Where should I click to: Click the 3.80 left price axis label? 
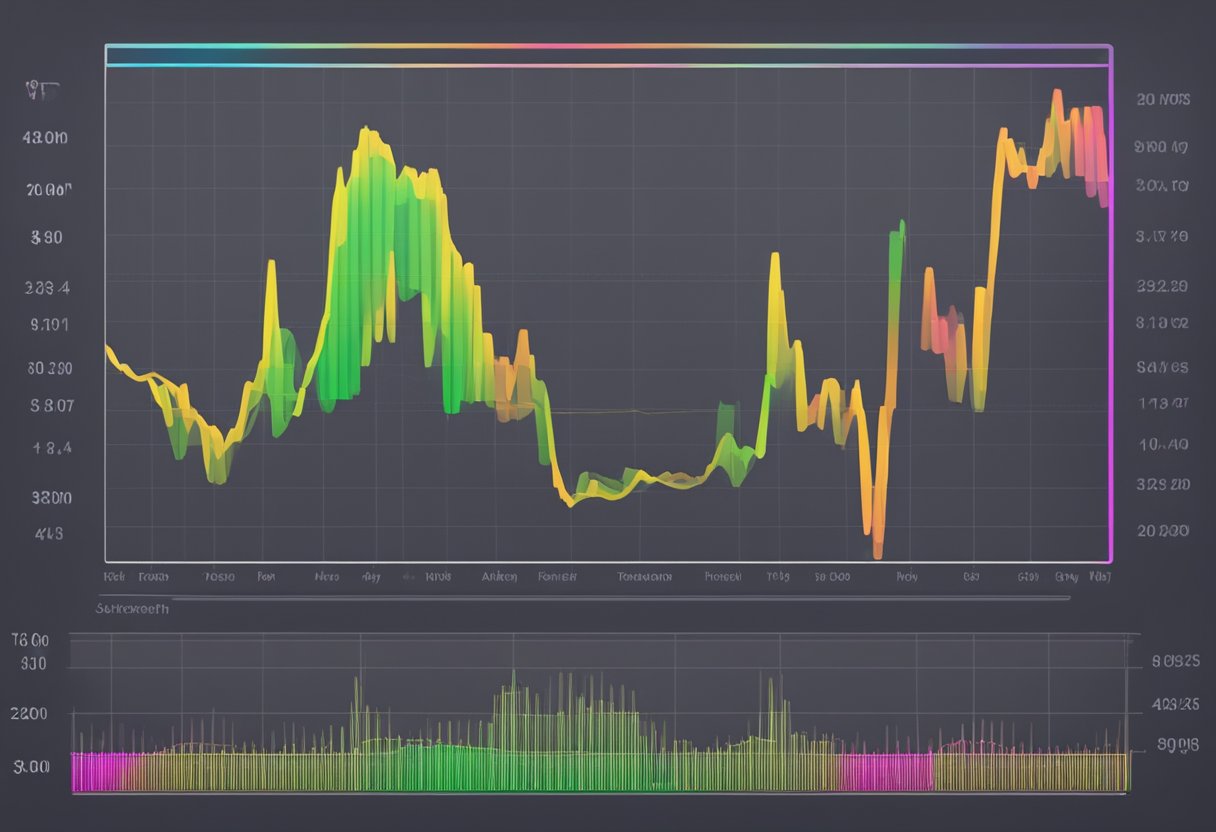[x=46, y=238]
